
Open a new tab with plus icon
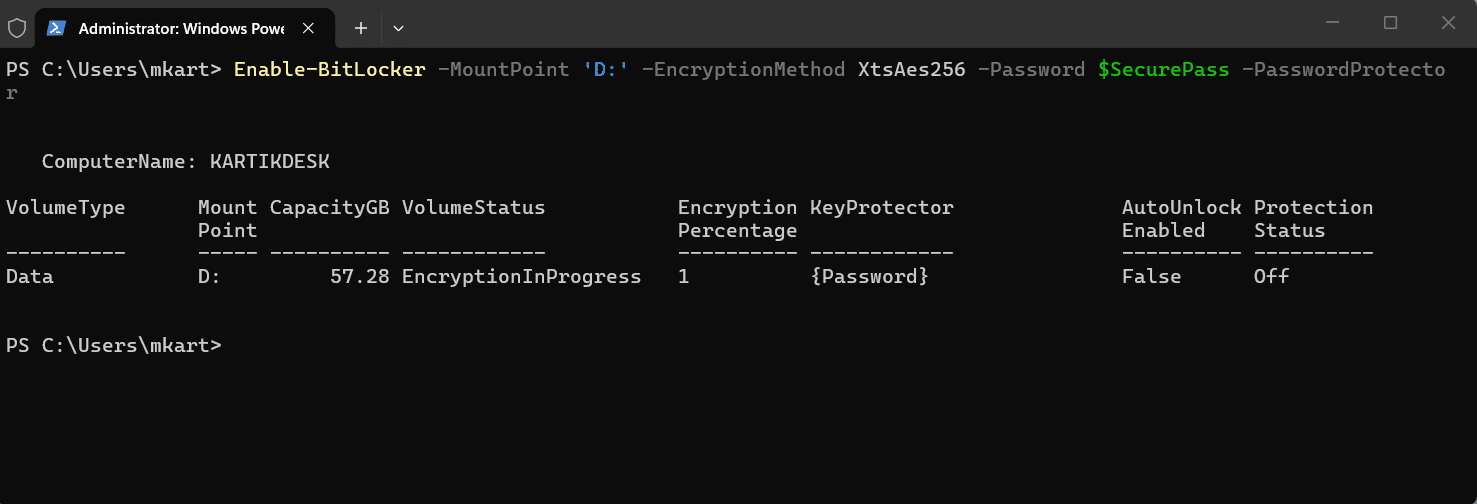click(361, 28)
